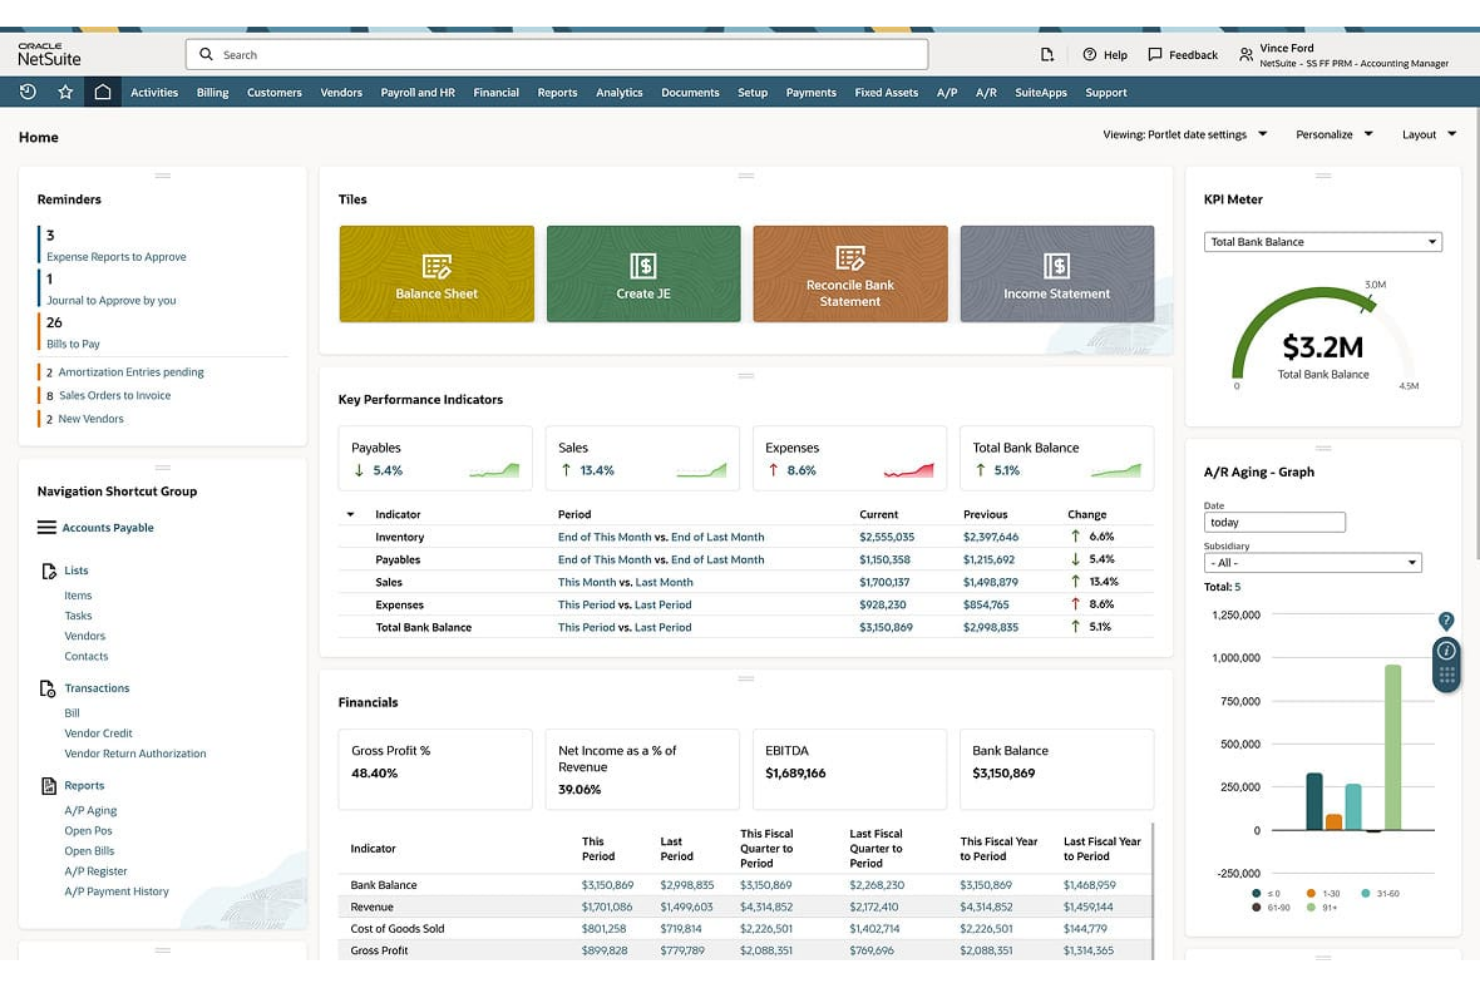Open the Activities menu

154,92
